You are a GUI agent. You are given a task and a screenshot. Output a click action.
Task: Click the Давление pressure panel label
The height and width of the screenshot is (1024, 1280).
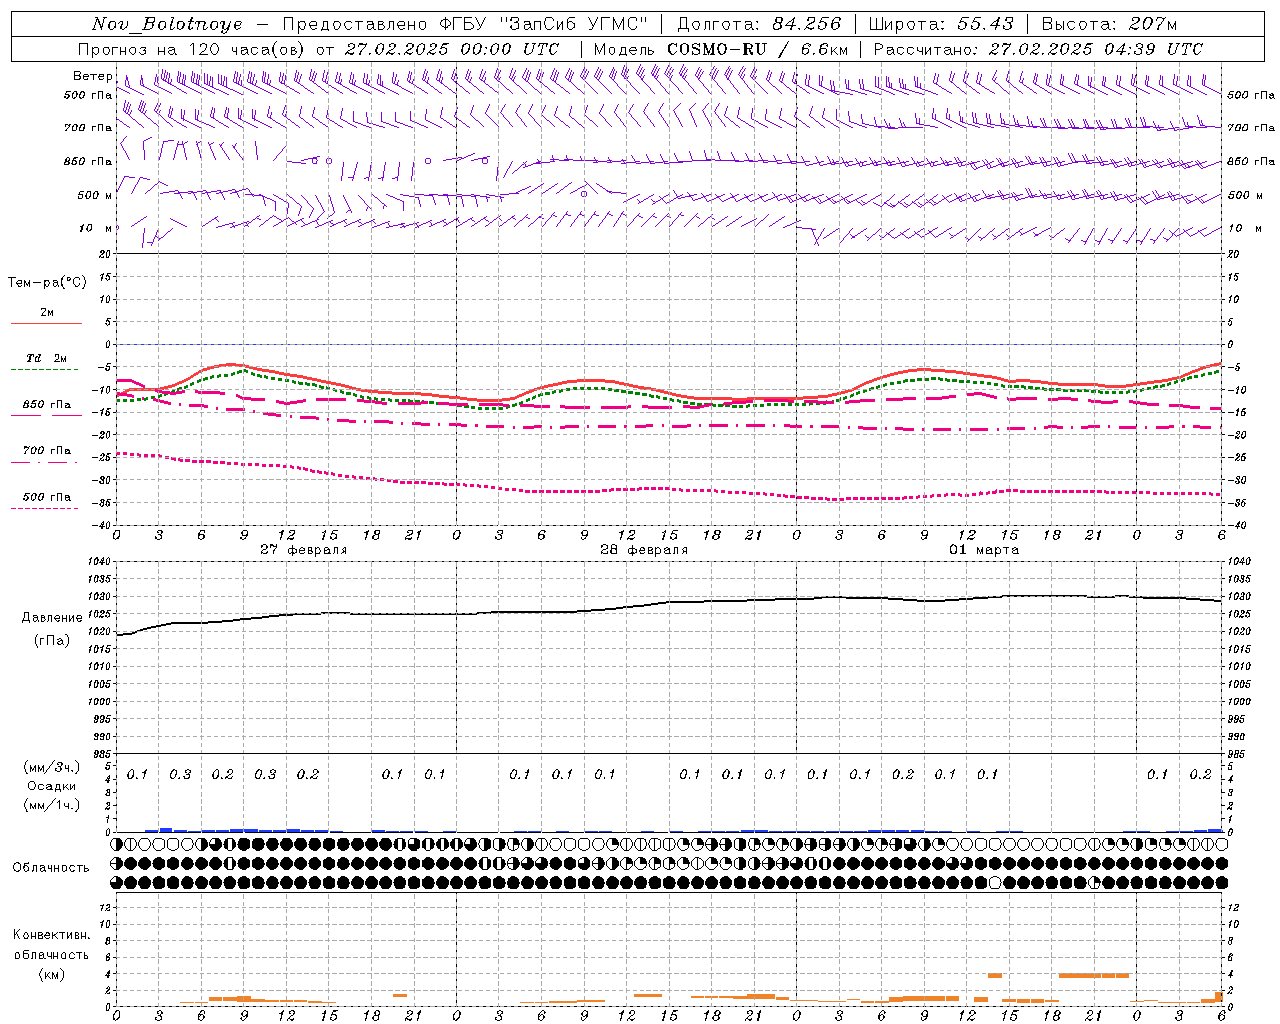click(52, 617)
